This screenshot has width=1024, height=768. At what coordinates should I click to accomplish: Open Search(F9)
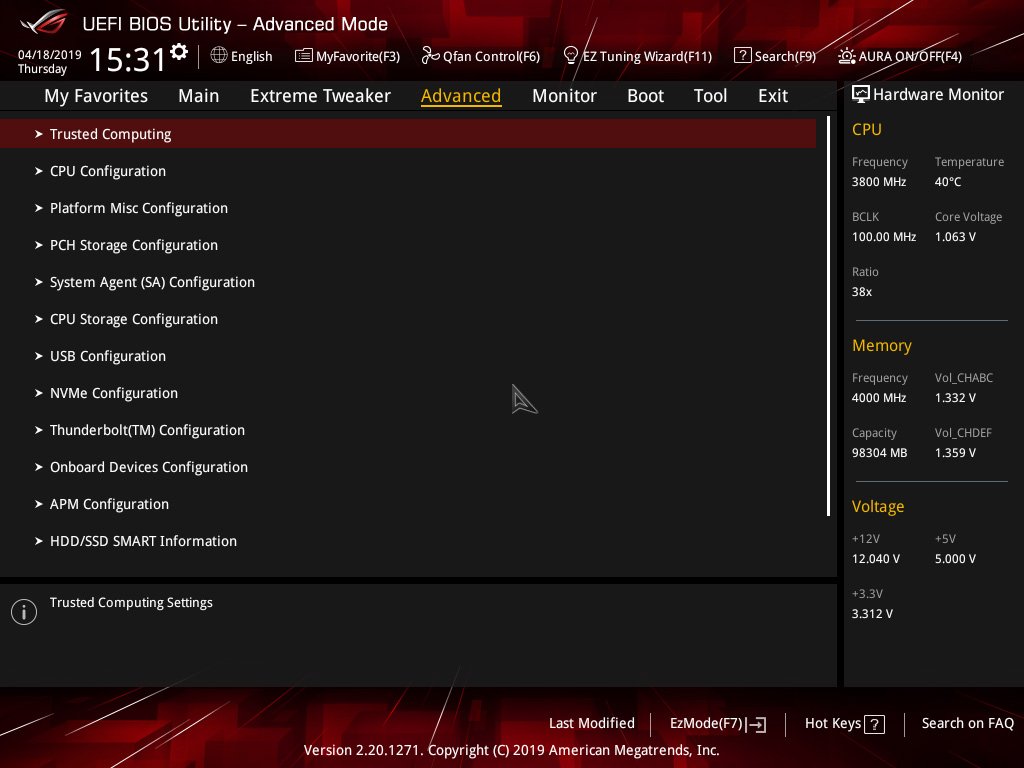[775, 56]
